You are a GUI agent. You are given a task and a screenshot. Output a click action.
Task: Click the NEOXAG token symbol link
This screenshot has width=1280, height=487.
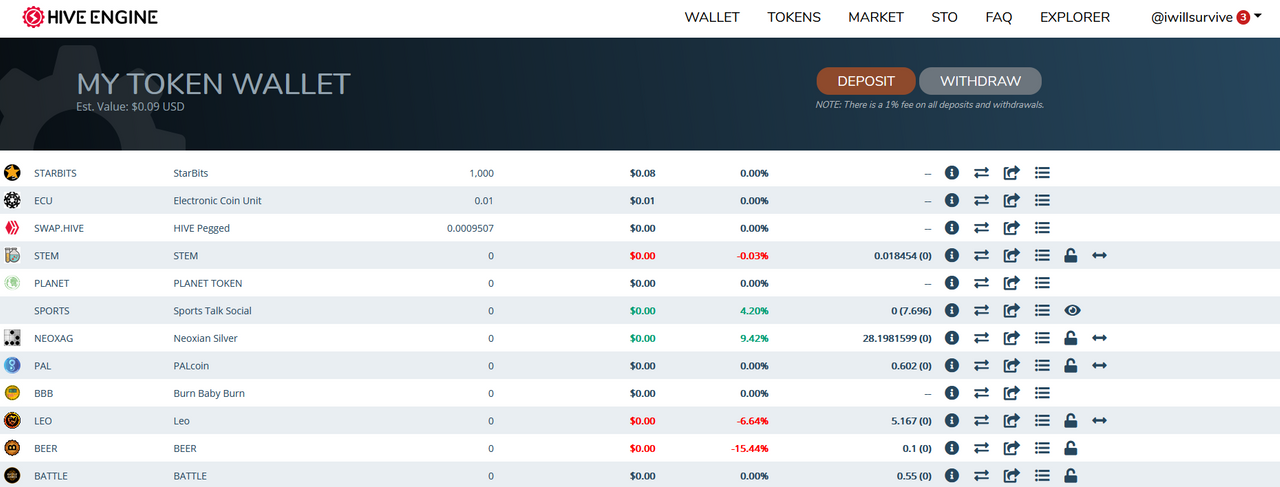pos(53,338)
